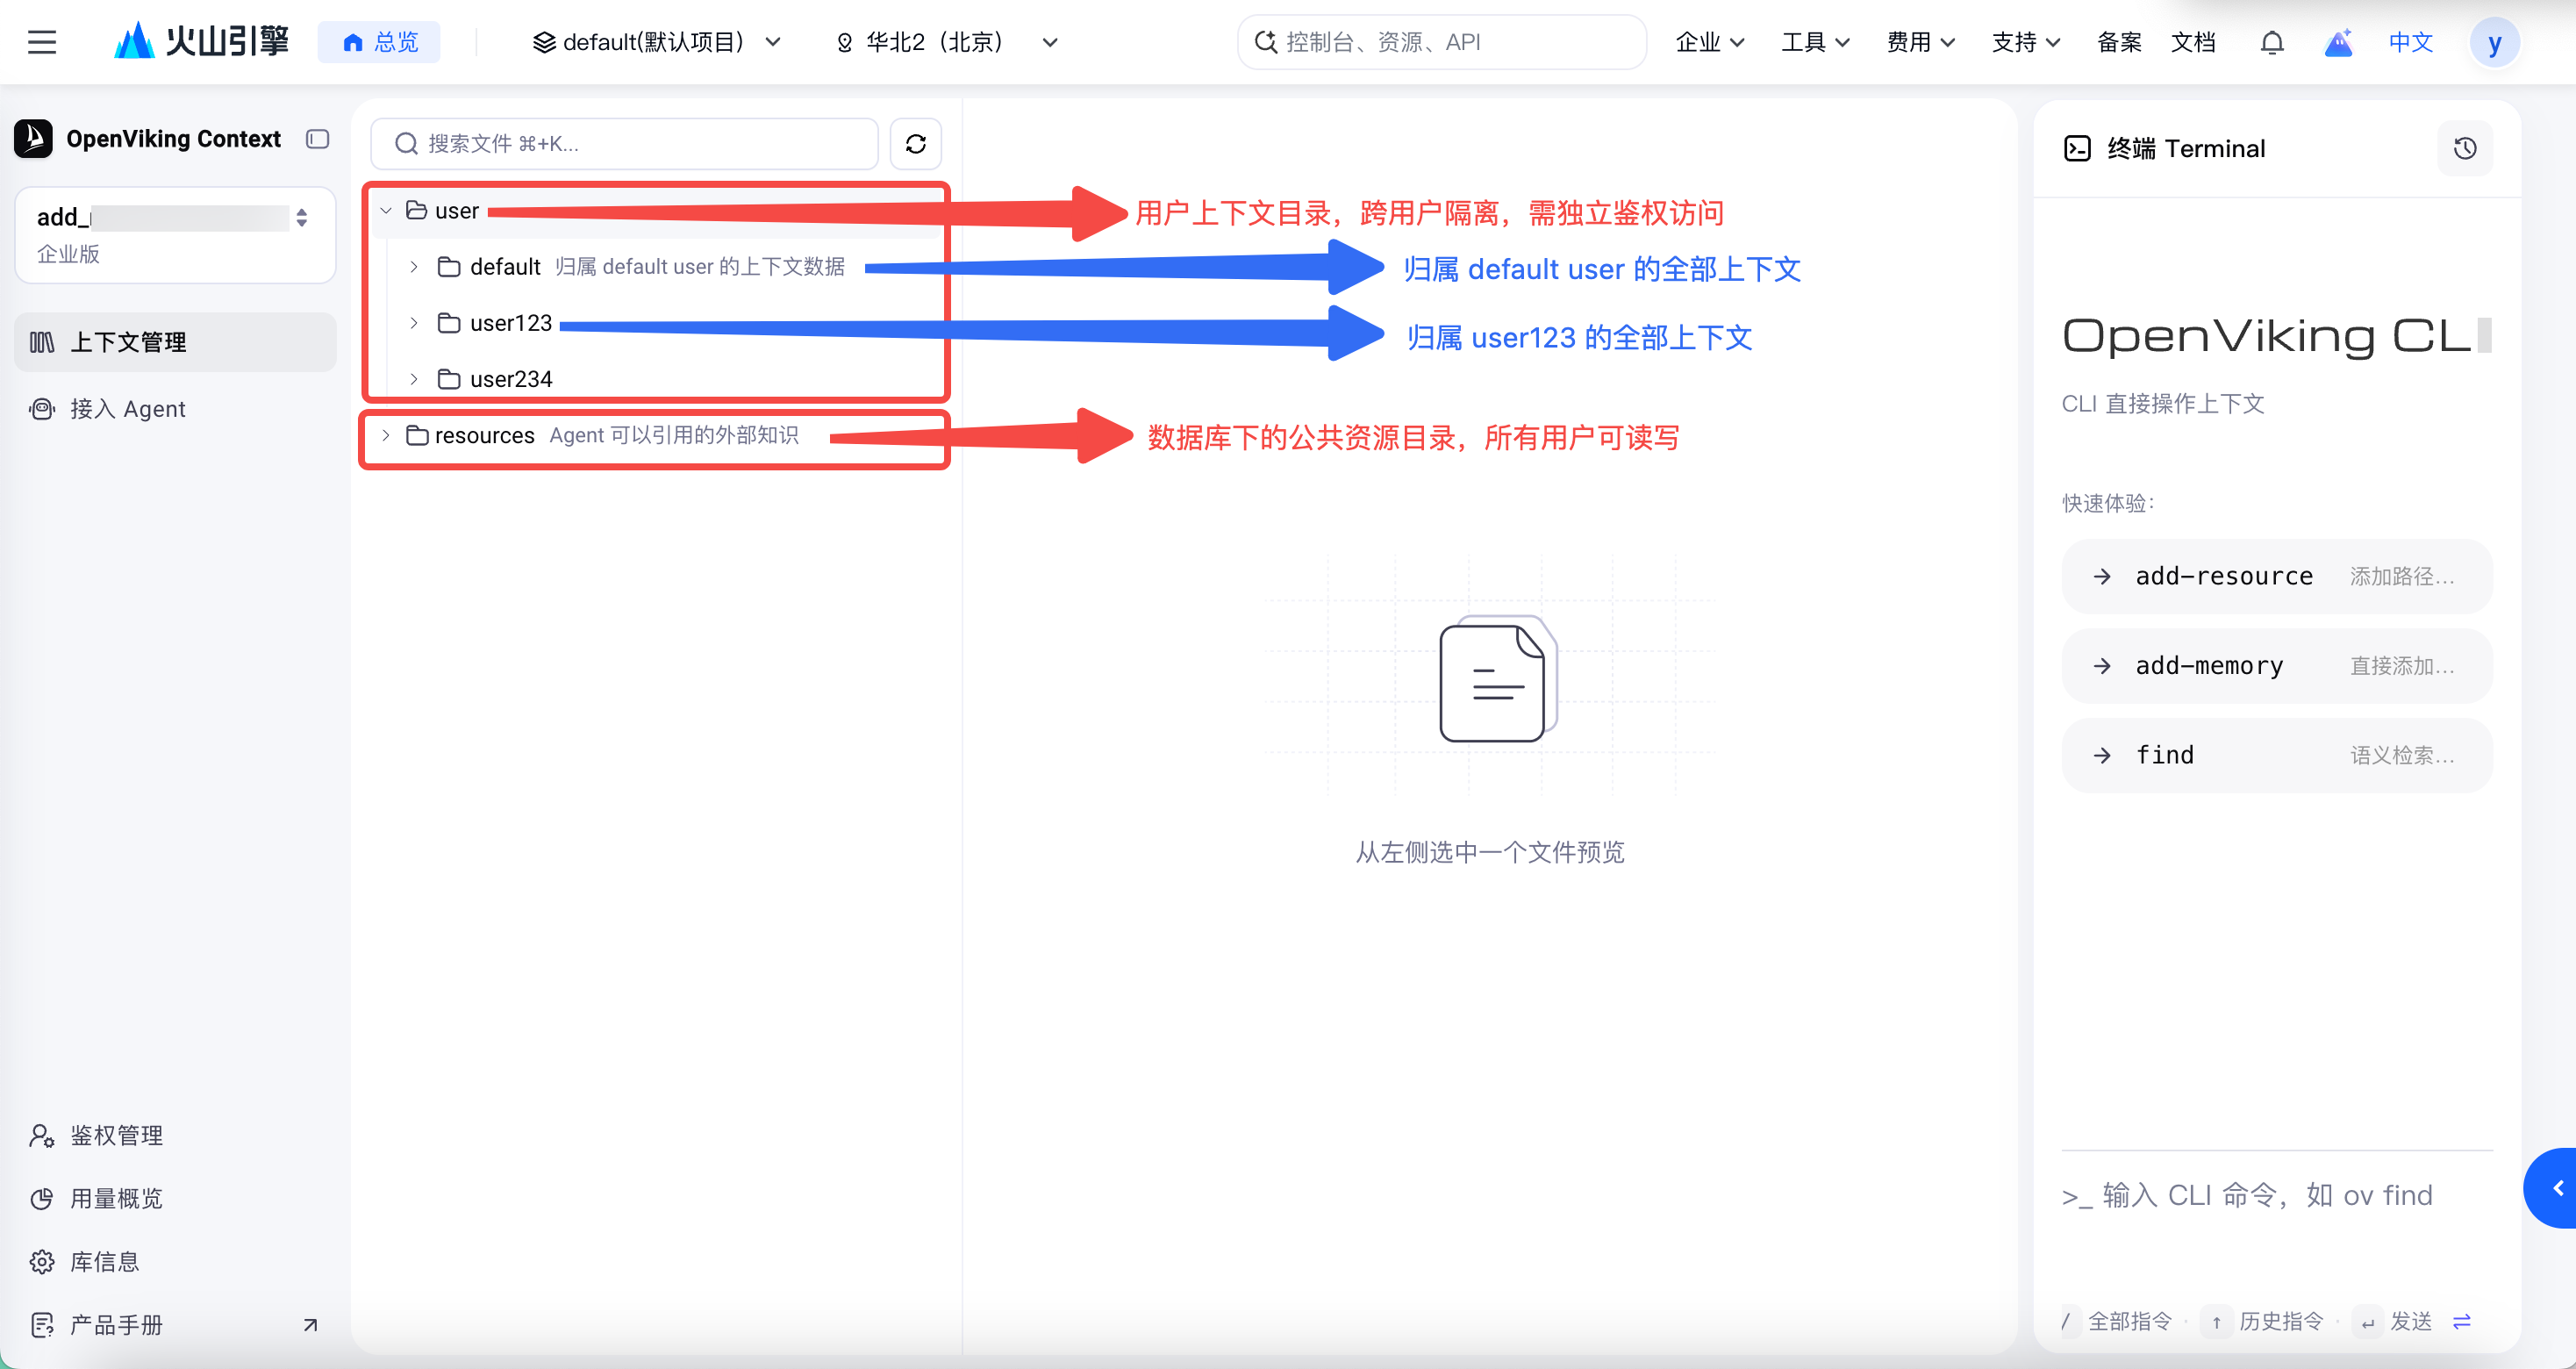Collapse the user folder in tree
Image resolution: width=2576 pixels, height=1369 pixels.
pos(386,211)
